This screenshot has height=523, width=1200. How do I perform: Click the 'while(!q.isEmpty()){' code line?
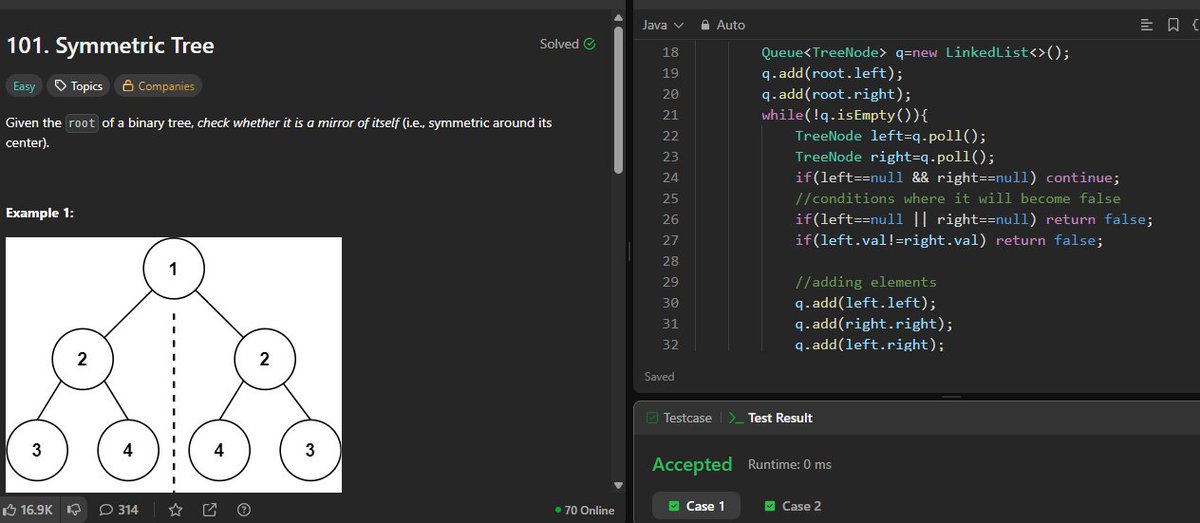[x=845, y=115]
